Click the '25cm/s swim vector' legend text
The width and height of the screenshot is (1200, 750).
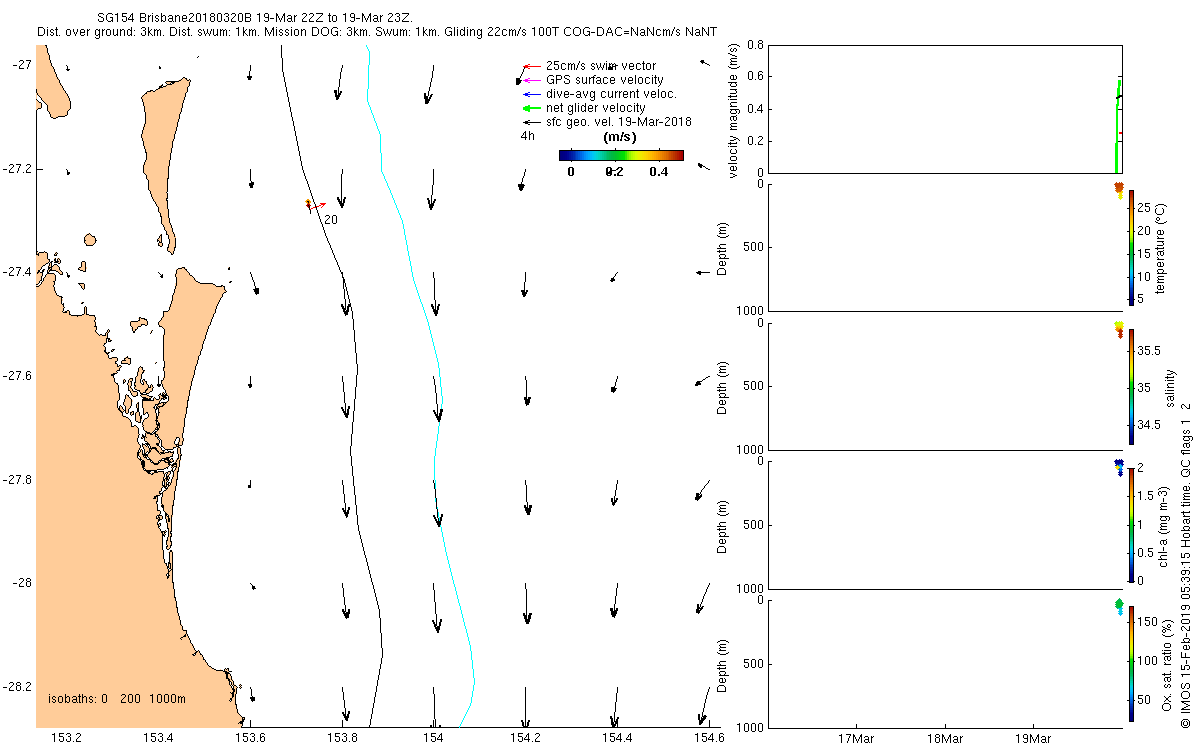pos(601,66)
